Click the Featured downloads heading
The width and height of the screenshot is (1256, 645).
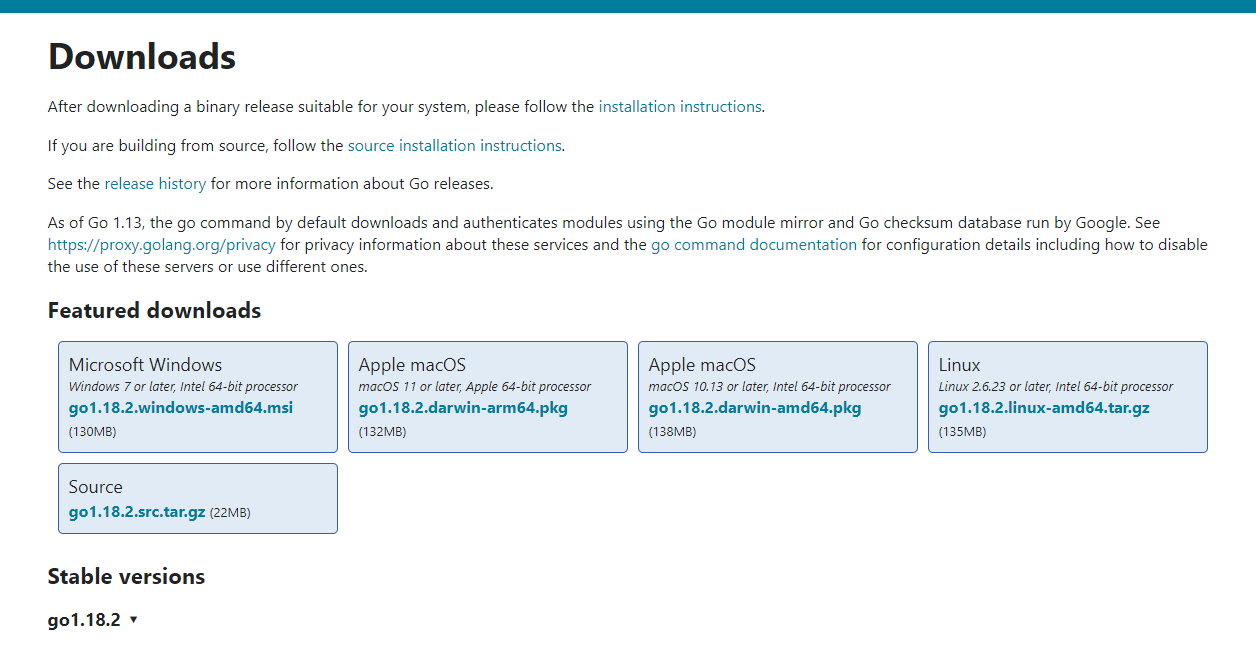tap(154, 311)
